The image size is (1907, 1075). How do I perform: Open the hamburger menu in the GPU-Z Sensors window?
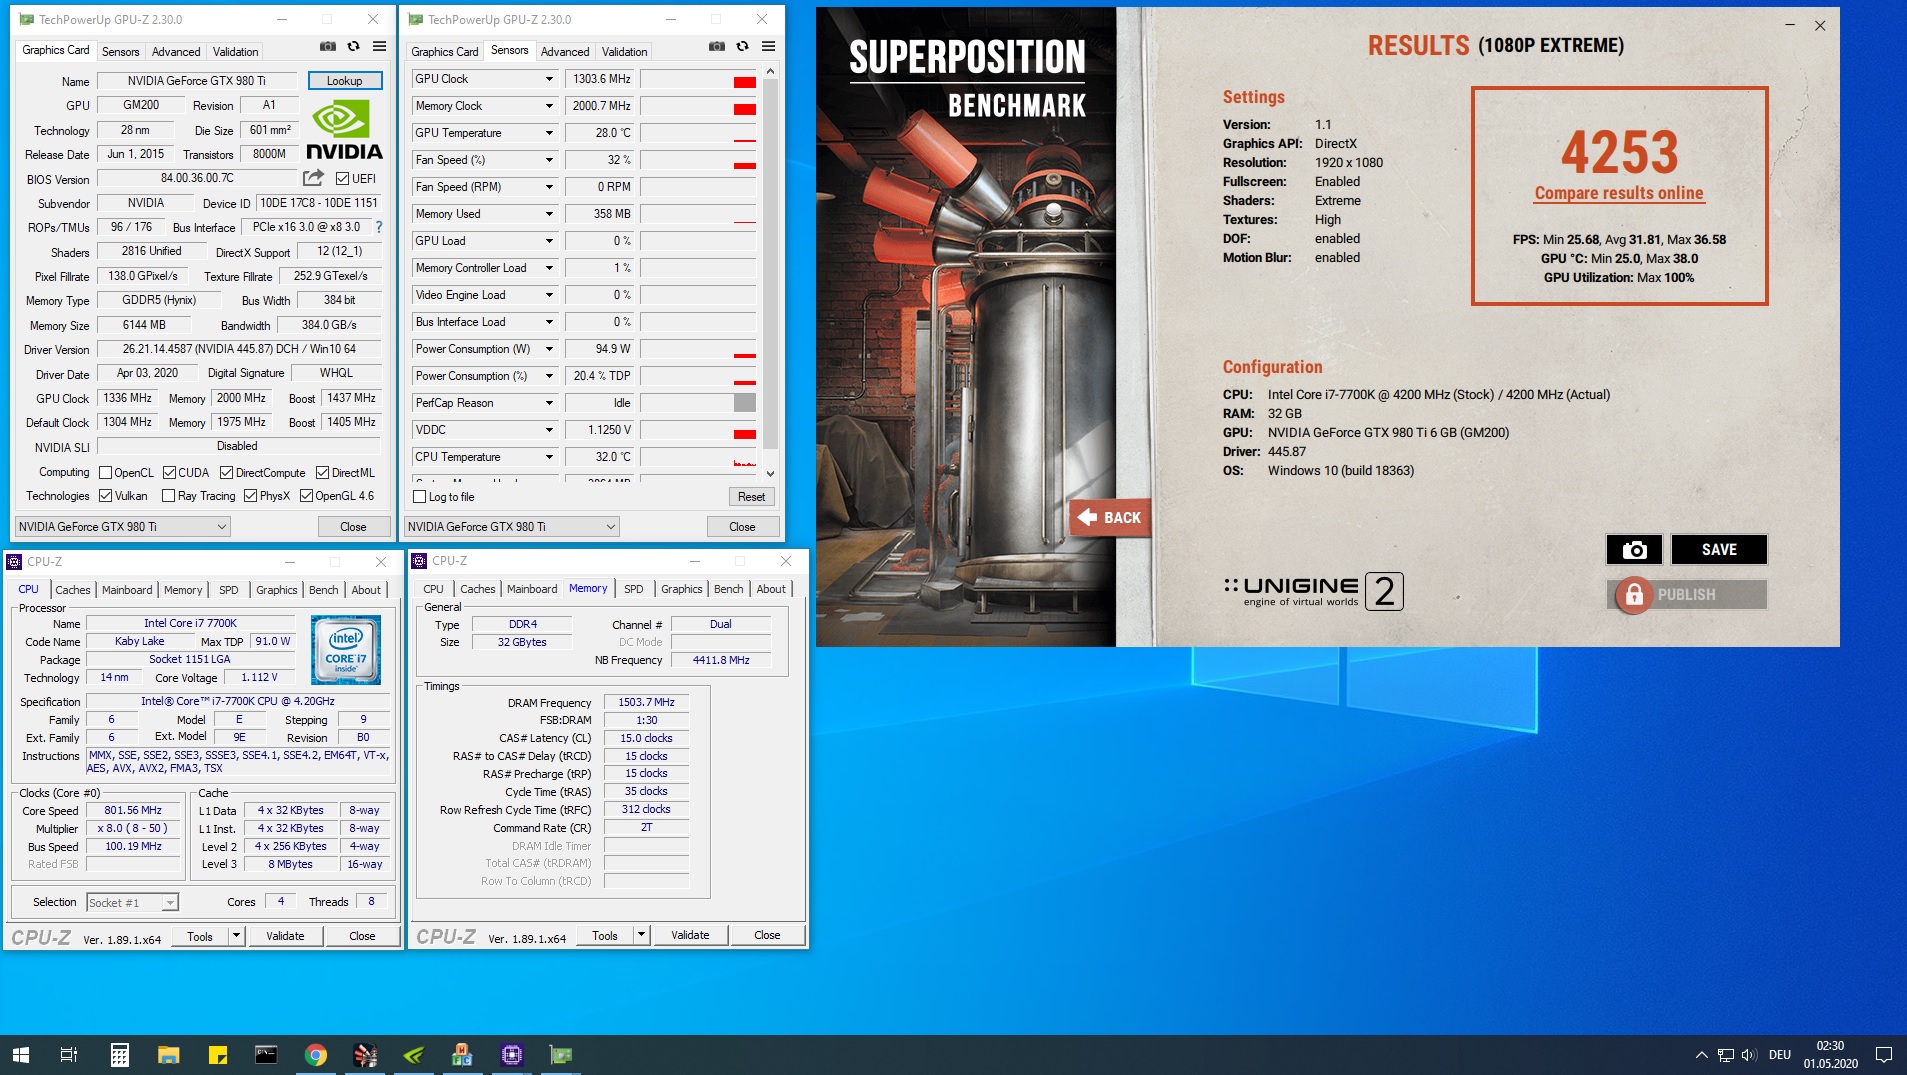point(768,46)
